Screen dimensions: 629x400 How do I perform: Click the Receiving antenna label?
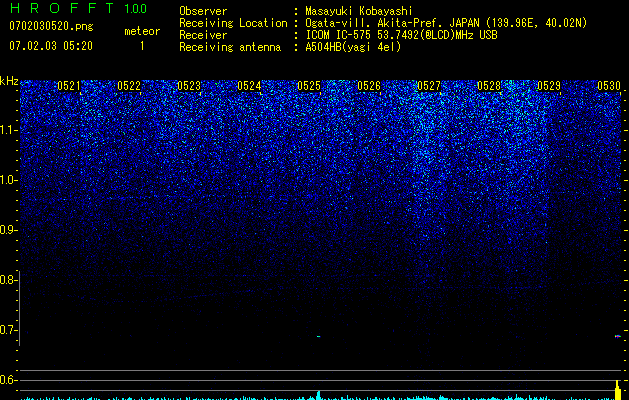click(230, 47)
